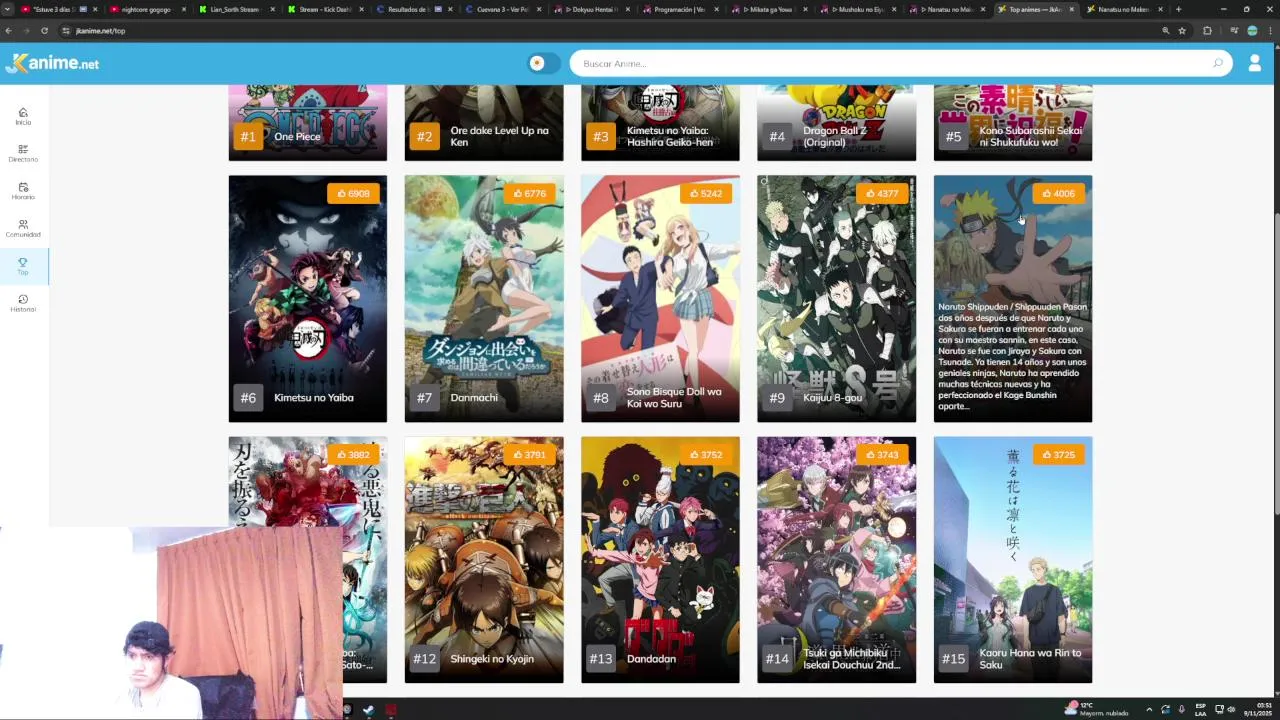Open the Horario sidebar icon
The height and width of the screenshot is (720, 1280).
click(x=23, y=191)
